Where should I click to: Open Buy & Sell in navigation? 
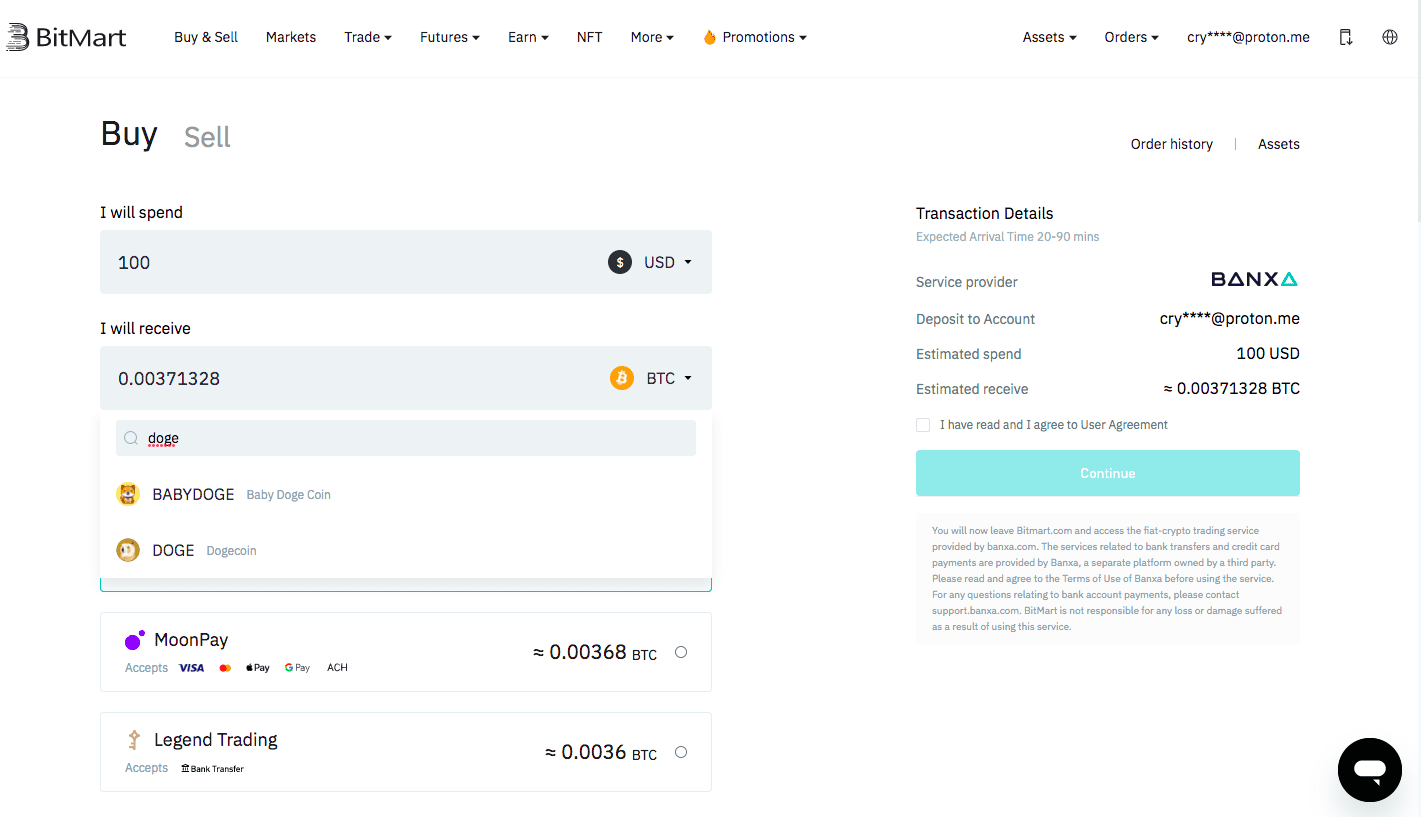click(206, 37)
